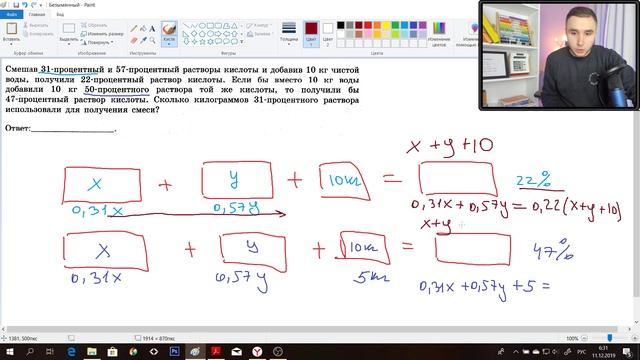The width and height of the screenshot is (640, 360).
Task: Select the Fill bucket tool
Action: click(143, 29)
